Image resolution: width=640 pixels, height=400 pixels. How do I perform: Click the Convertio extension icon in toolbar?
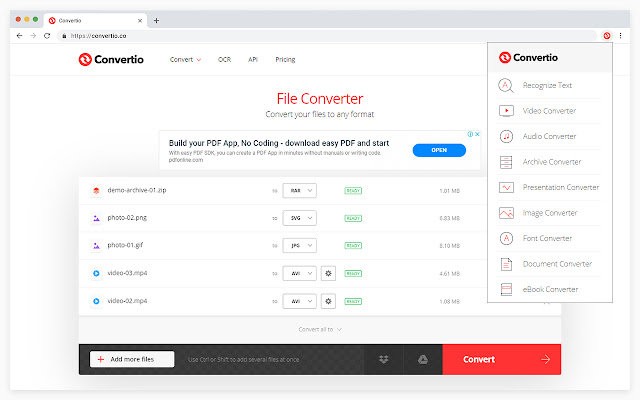(x=607, y=35)
